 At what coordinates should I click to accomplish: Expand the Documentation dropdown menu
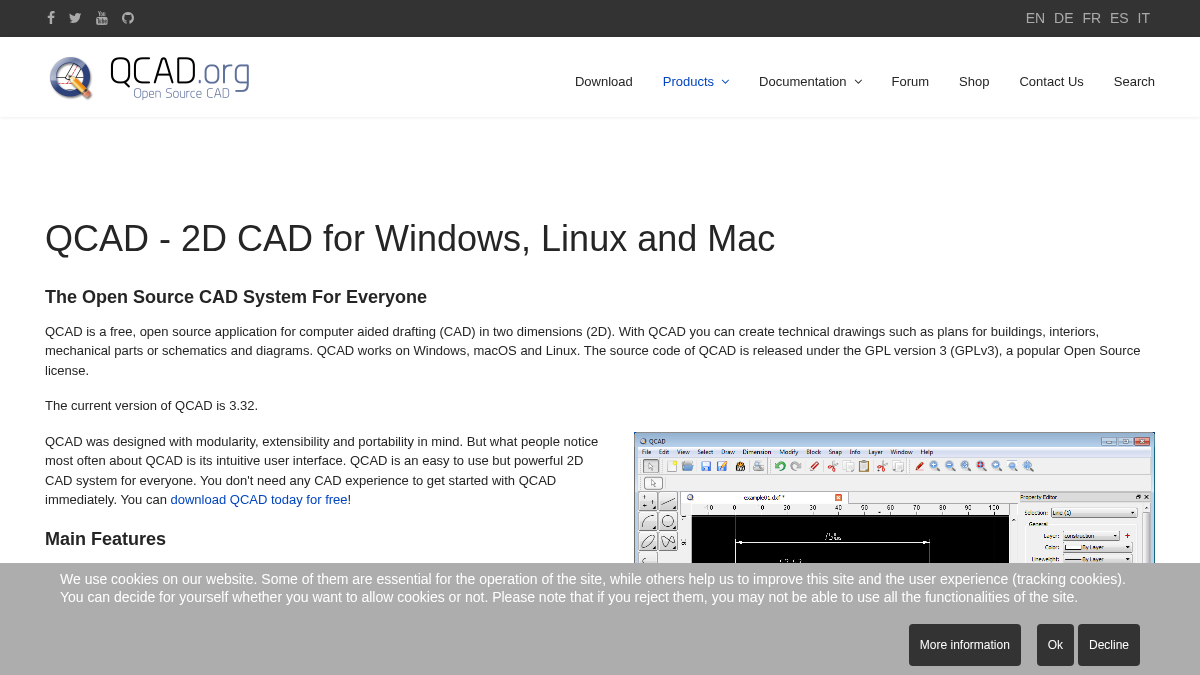point(810,81)
